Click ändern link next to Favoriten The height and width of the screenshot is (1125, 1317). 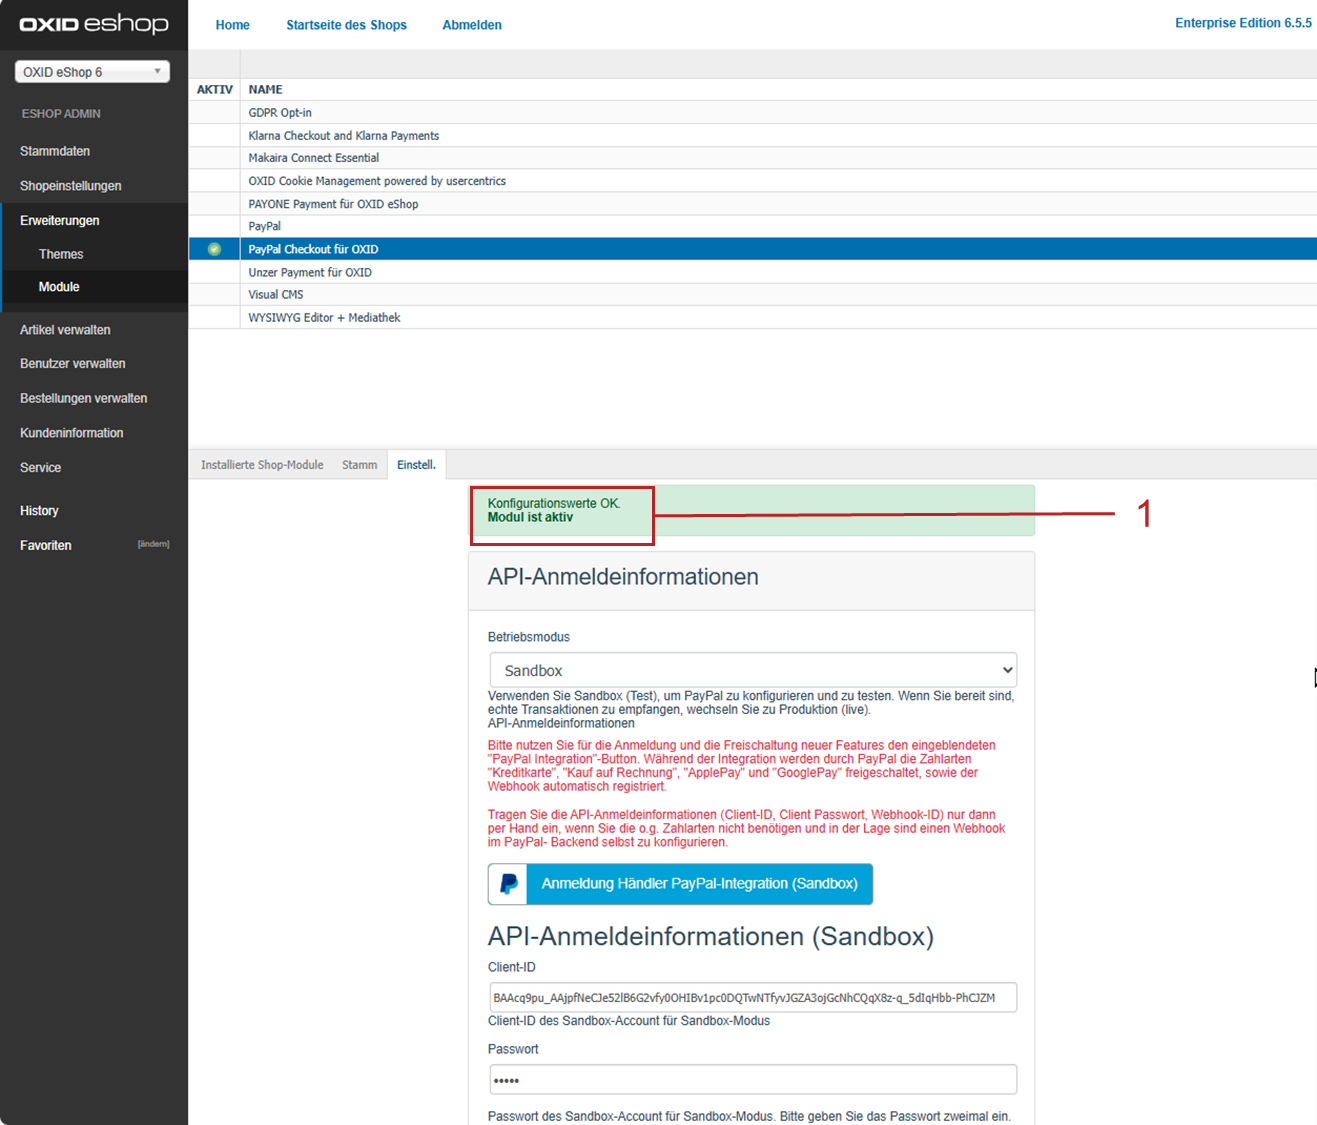click(153, 544)
